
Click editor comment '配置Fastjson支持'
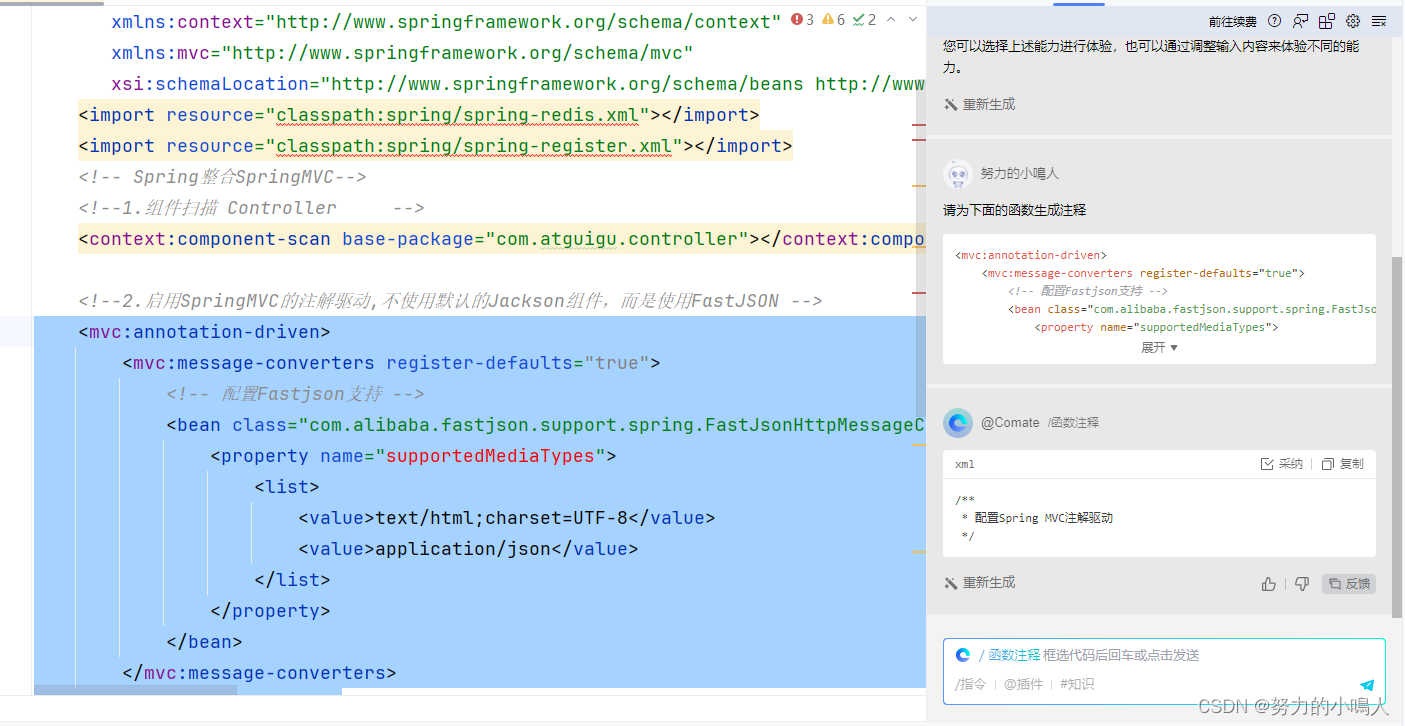point(295,394)
